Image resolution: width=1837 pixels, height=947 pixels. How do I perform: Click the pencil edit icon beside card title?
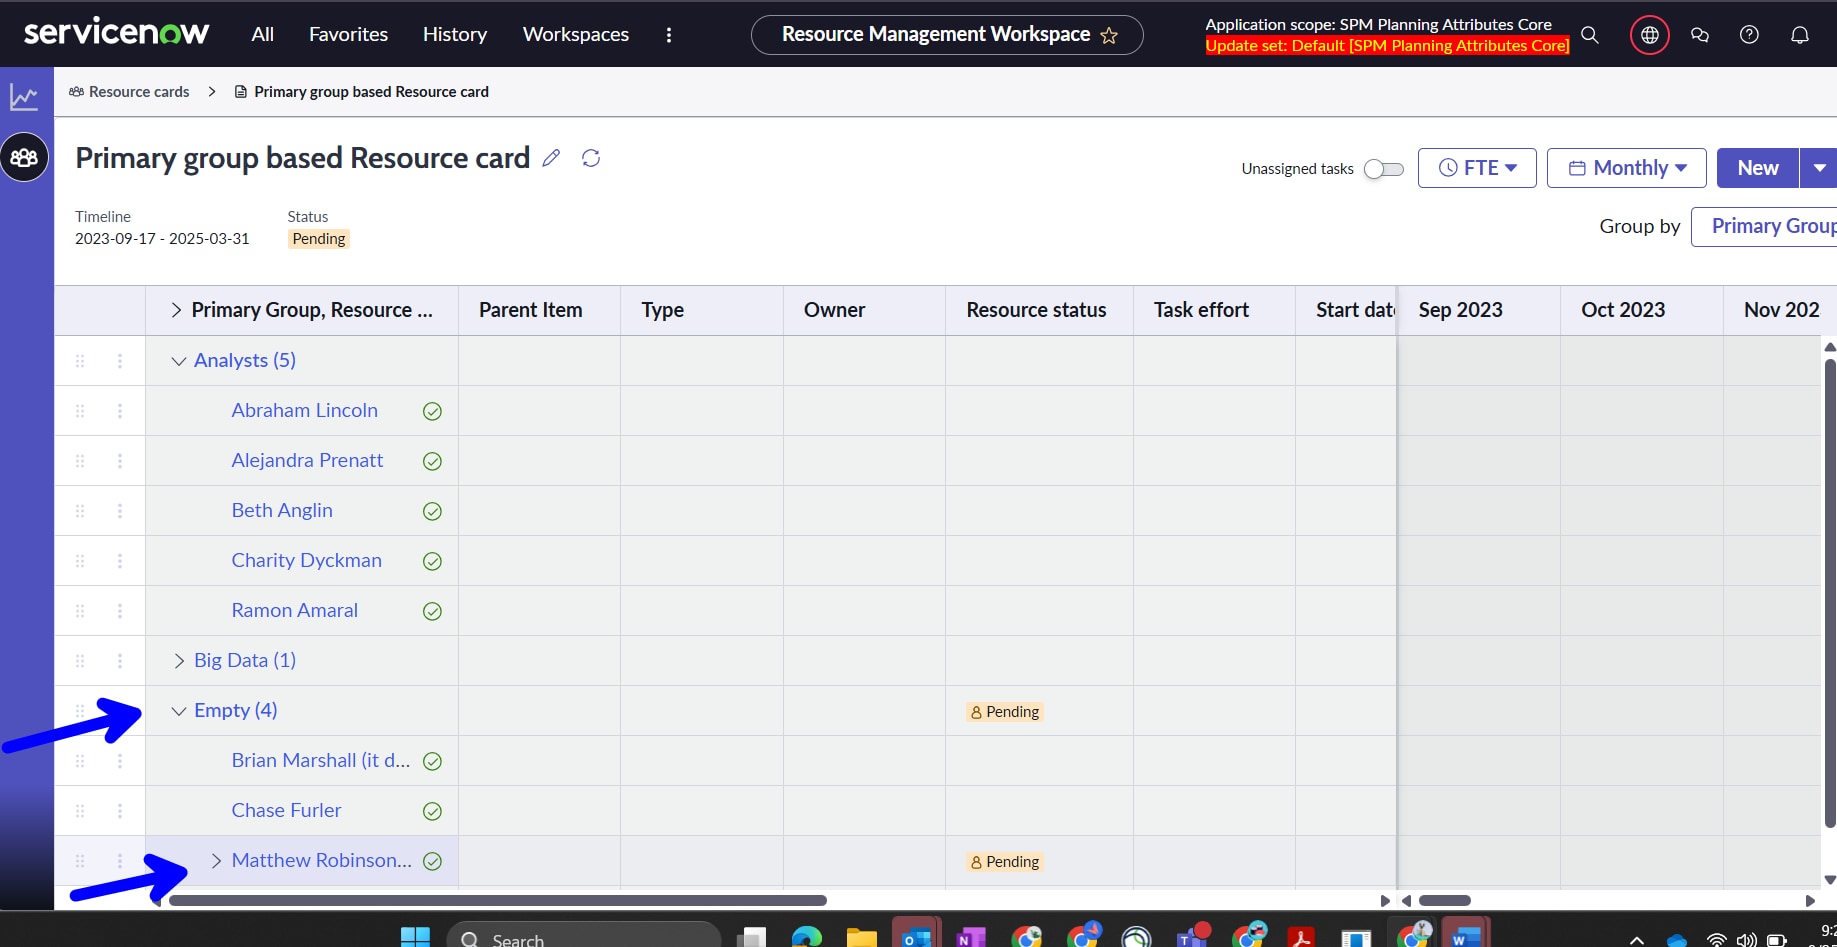point(551,158)
